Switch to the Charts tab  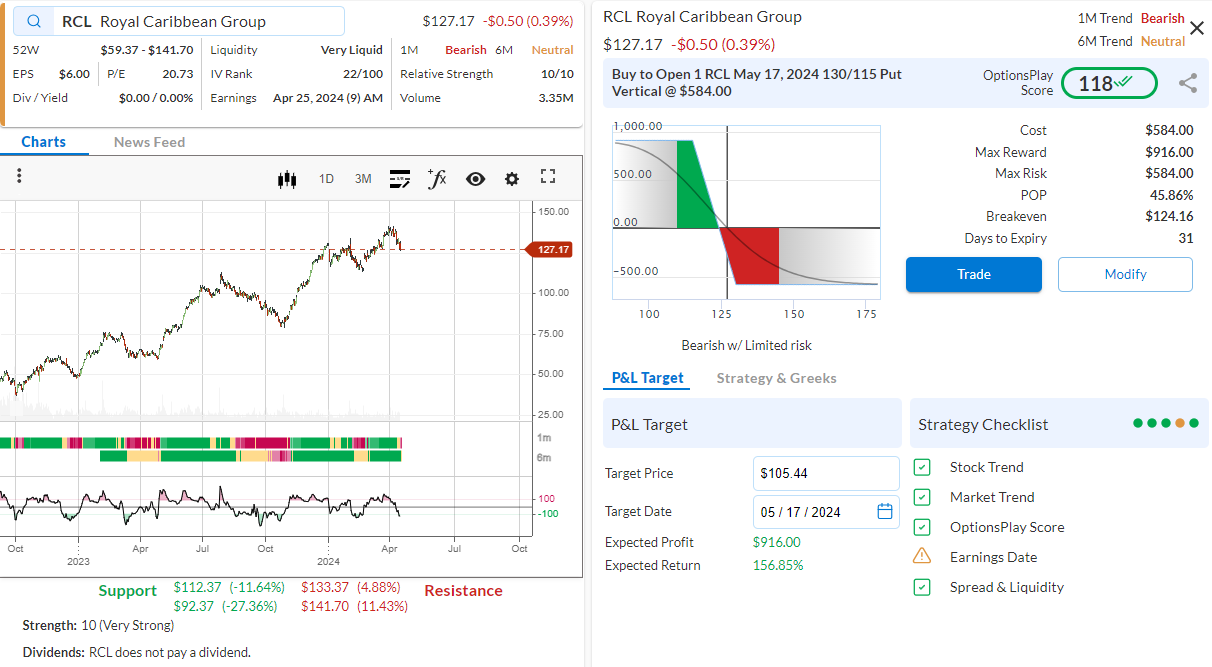(x=44, y=142)
